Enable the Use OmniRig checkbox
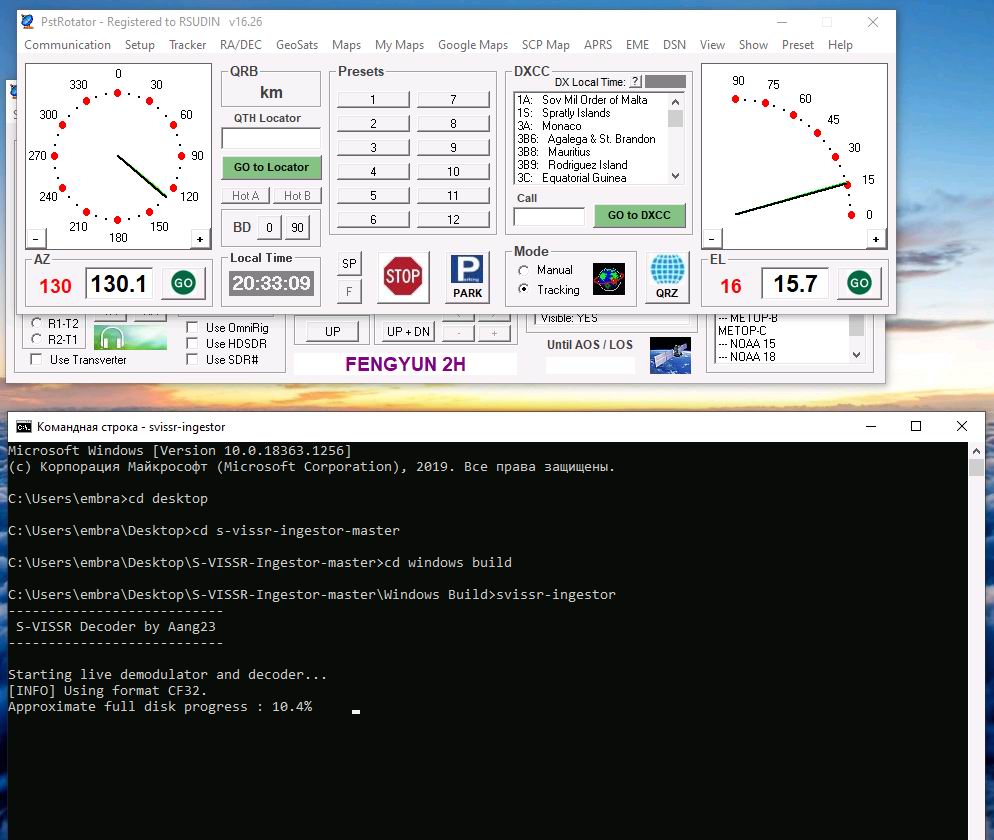The height and width of the screenshot is (840, 994). point(192,327)
